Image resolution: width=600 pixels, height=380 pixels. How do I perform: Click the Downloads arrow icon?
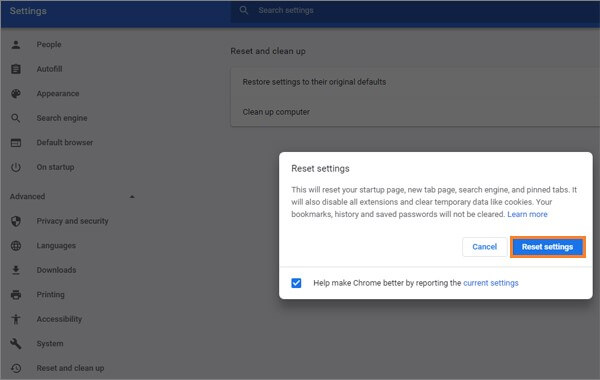click(16, 270)
